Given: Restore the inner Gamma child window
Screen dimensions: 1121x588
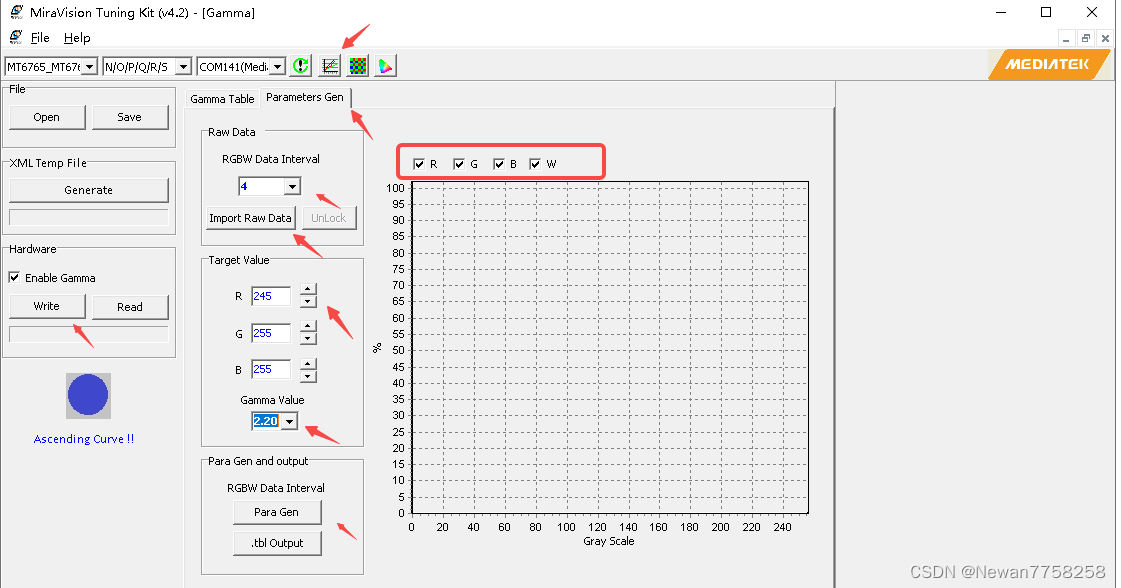Looking at the screenshot, I should click(1085, 39).
